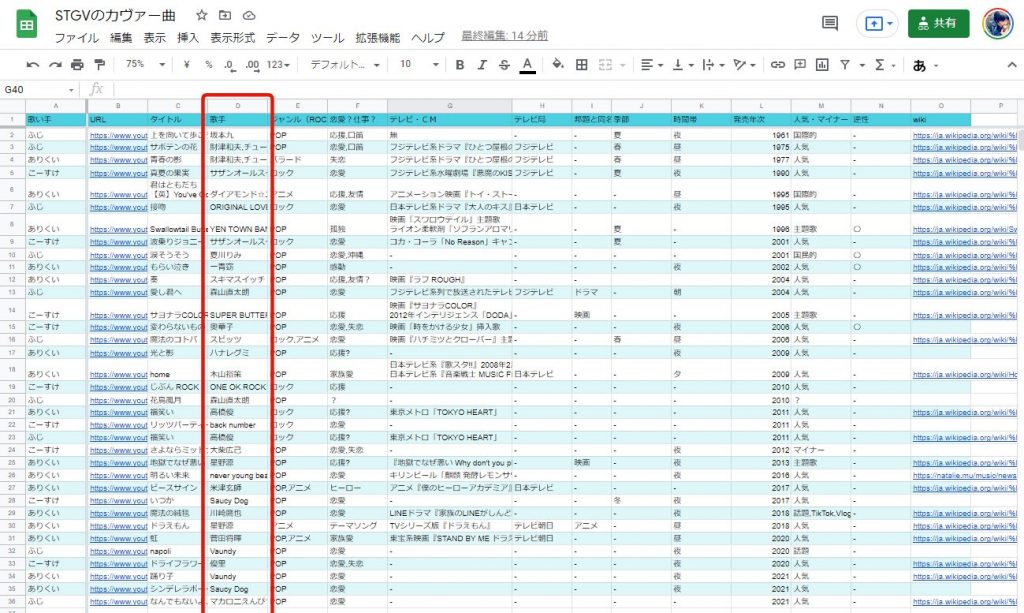Open the データ menu
This screenshot has height=613, width=1024.
[x=283, y=38]
